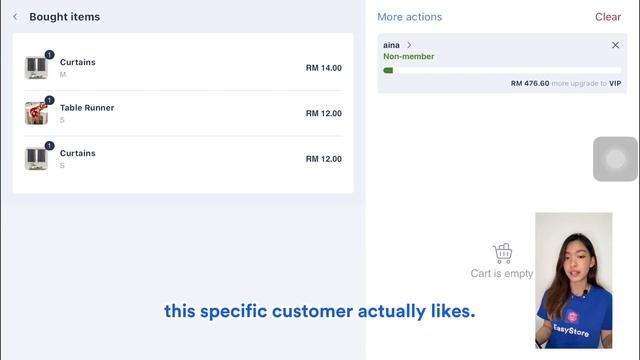Click the presenter video overlay
Image resolution: width=640 pixels, height=360 pixels.
pos(573,280)
